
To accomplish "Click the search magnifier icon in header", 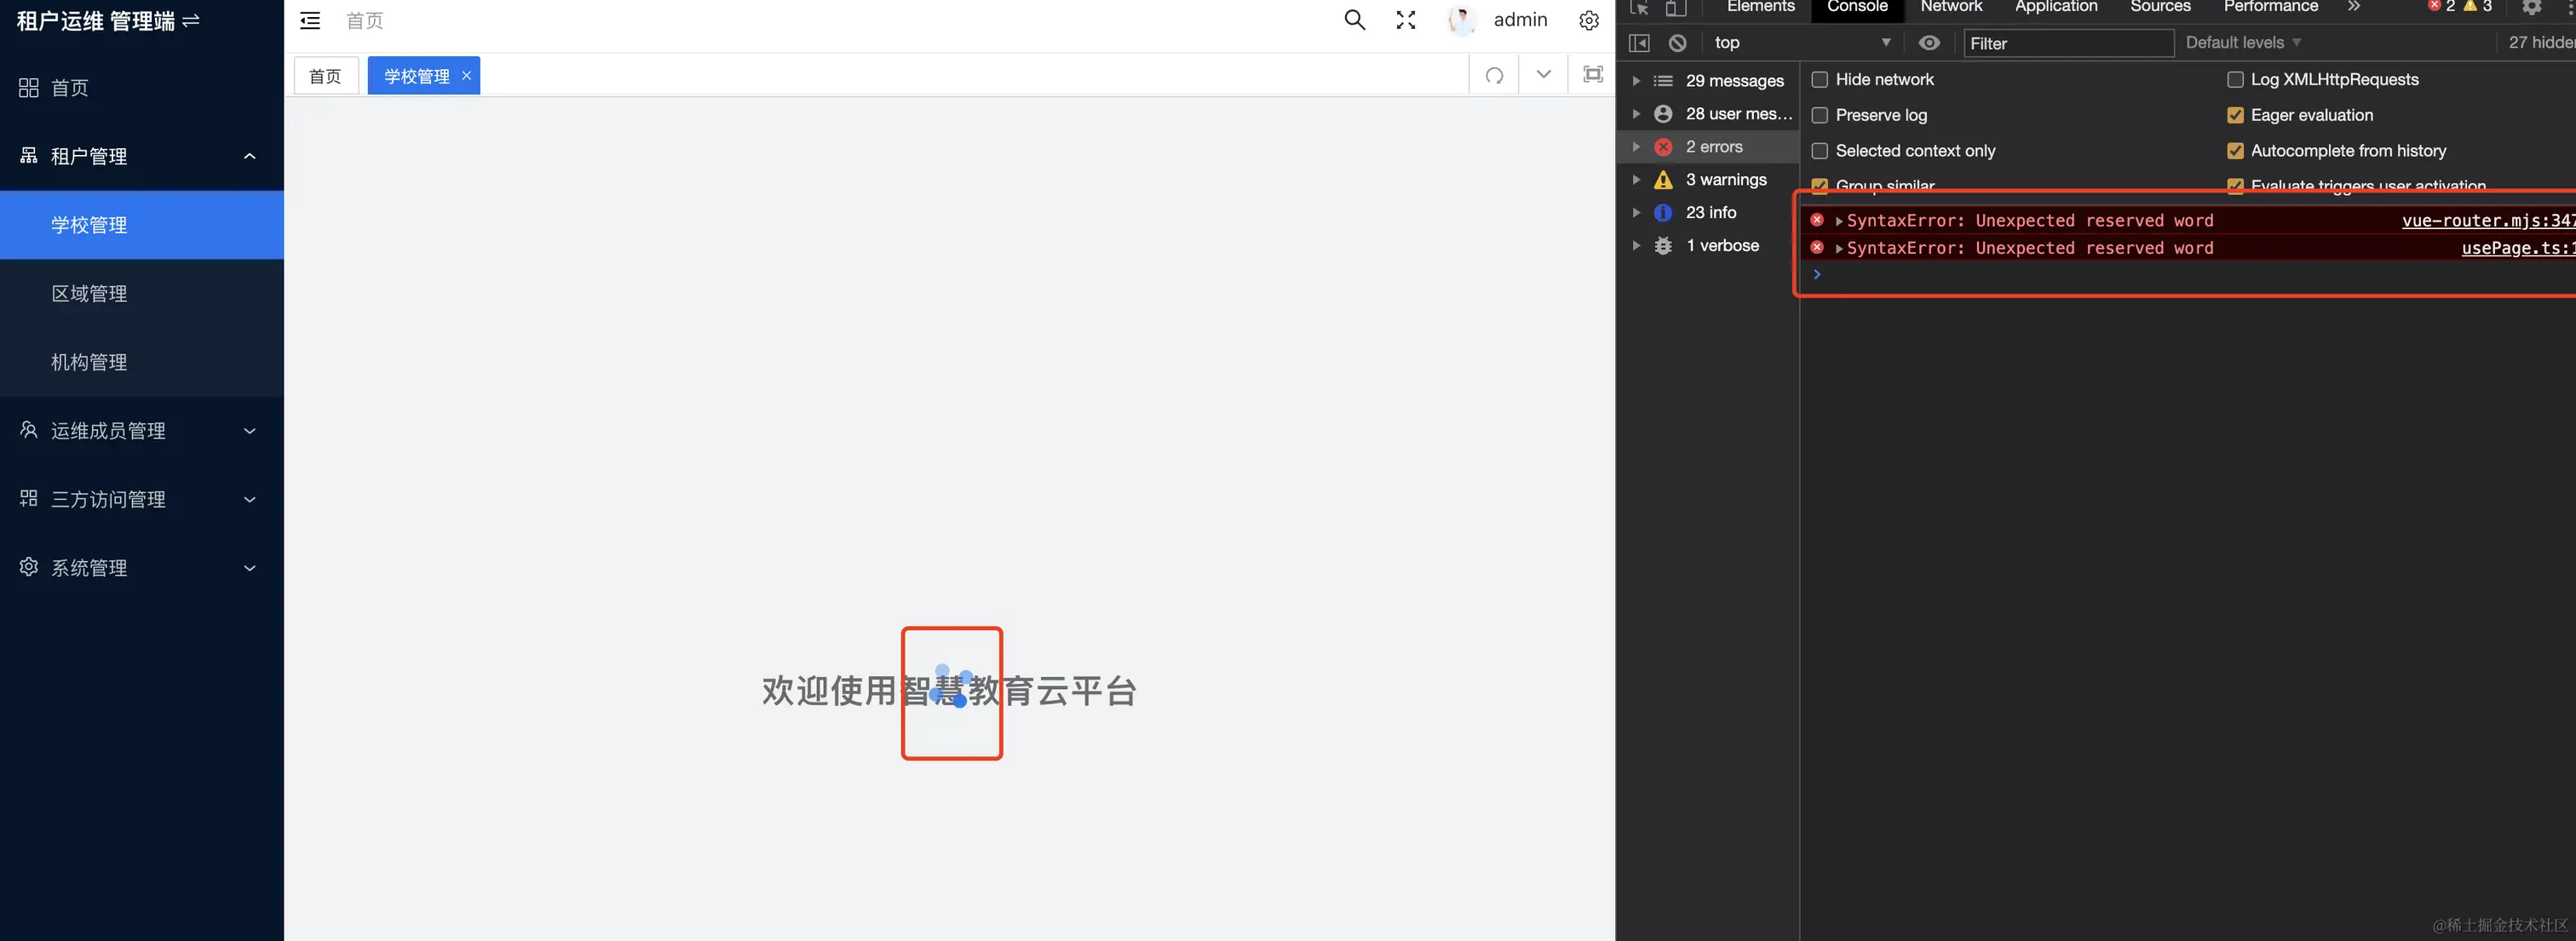I will point(1354,20).
